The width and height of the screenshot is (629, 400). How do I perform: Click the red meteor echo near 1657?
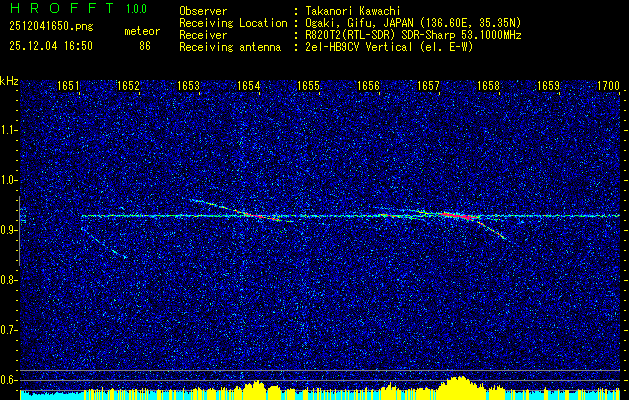tap(458, 216)
